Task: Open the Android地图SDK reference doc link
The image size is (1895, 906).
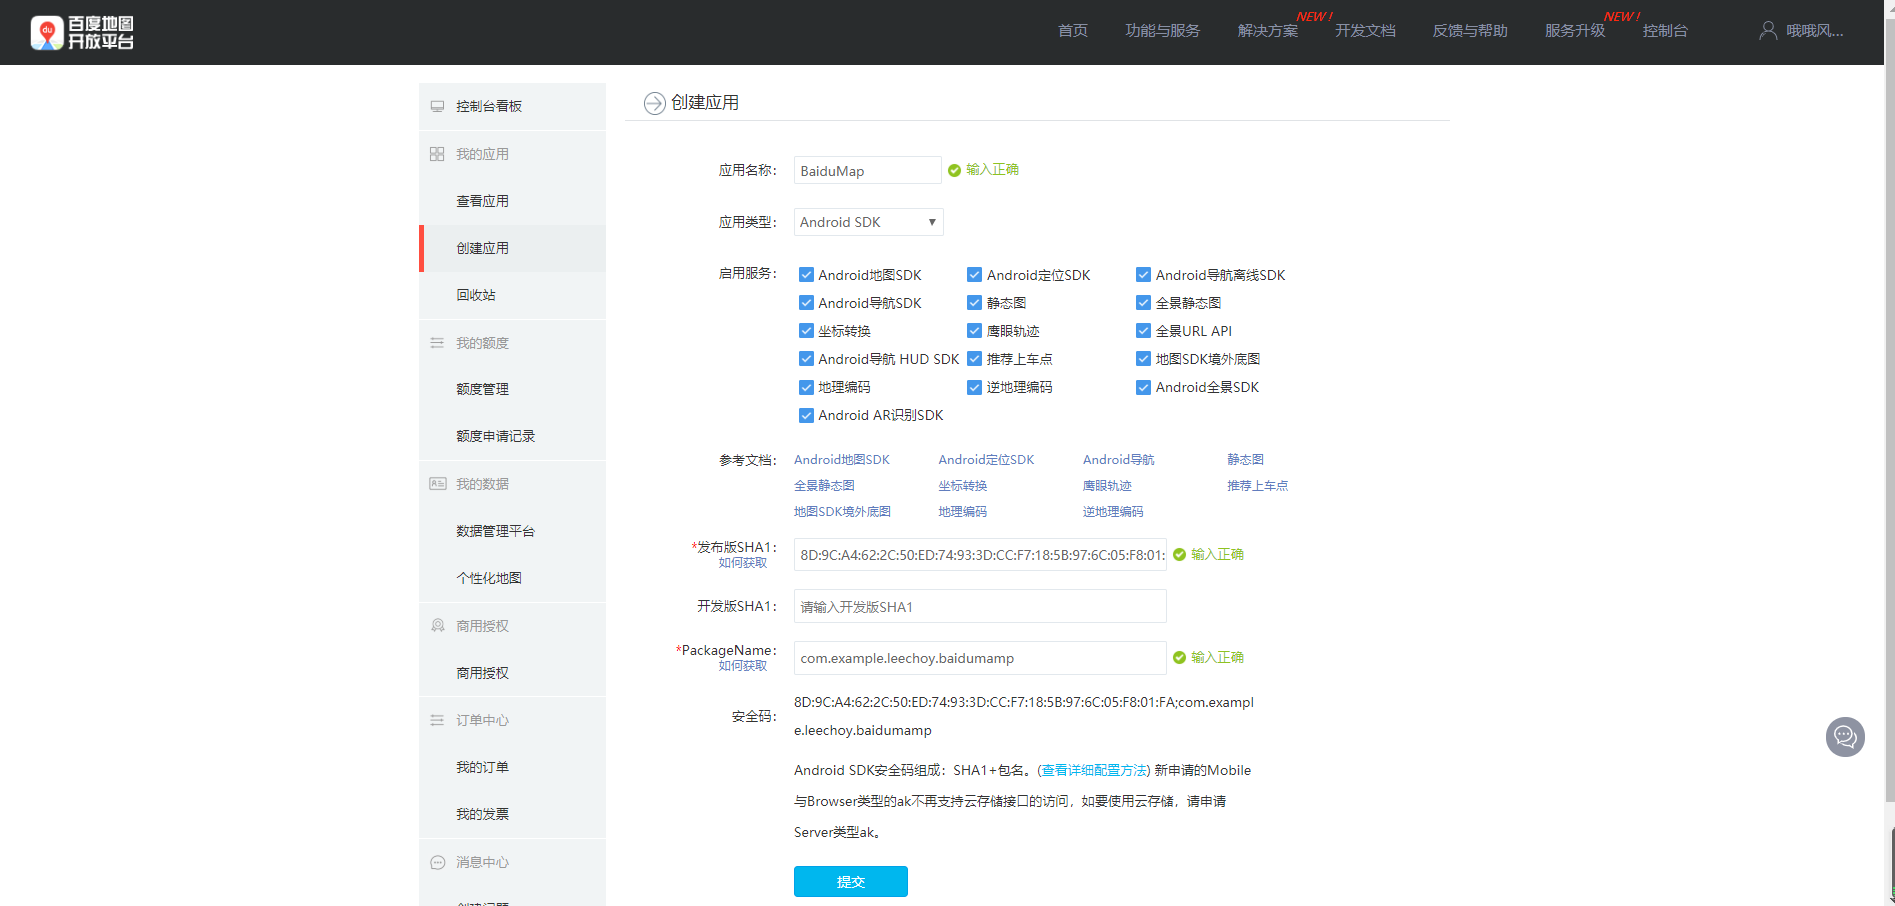Action: pyautogui.click(x=842, y=460)
